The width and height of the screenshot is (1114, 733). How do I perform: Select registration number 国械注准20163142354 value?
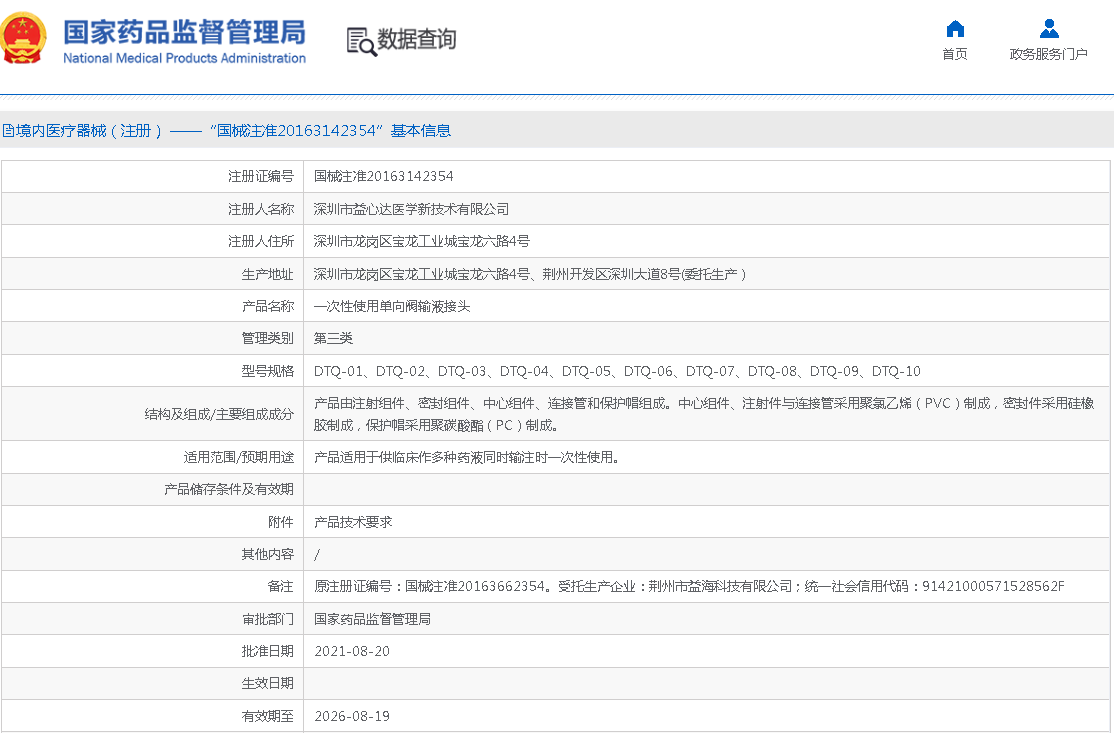pyautogui.click(x=384, y=176)
